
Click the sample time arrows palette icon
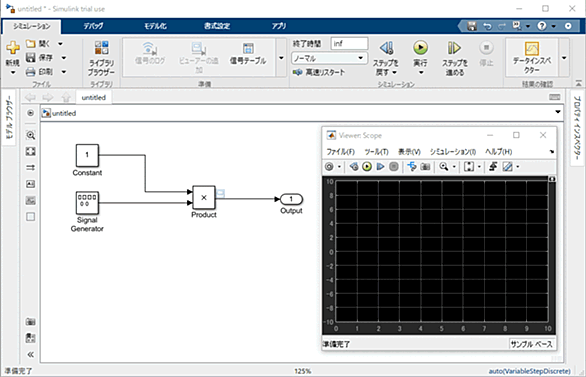(31, 168)
